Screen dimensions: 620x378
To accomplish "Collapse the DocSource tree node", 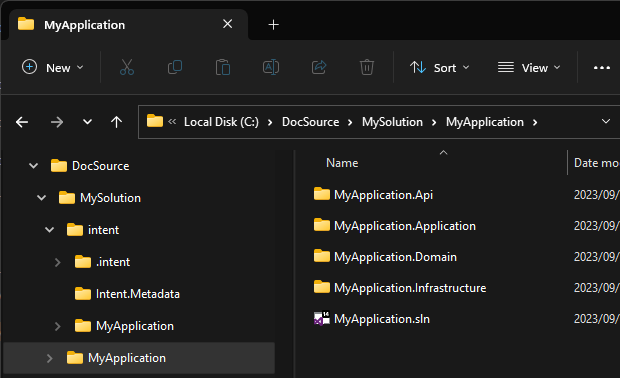I will (34, 166).
